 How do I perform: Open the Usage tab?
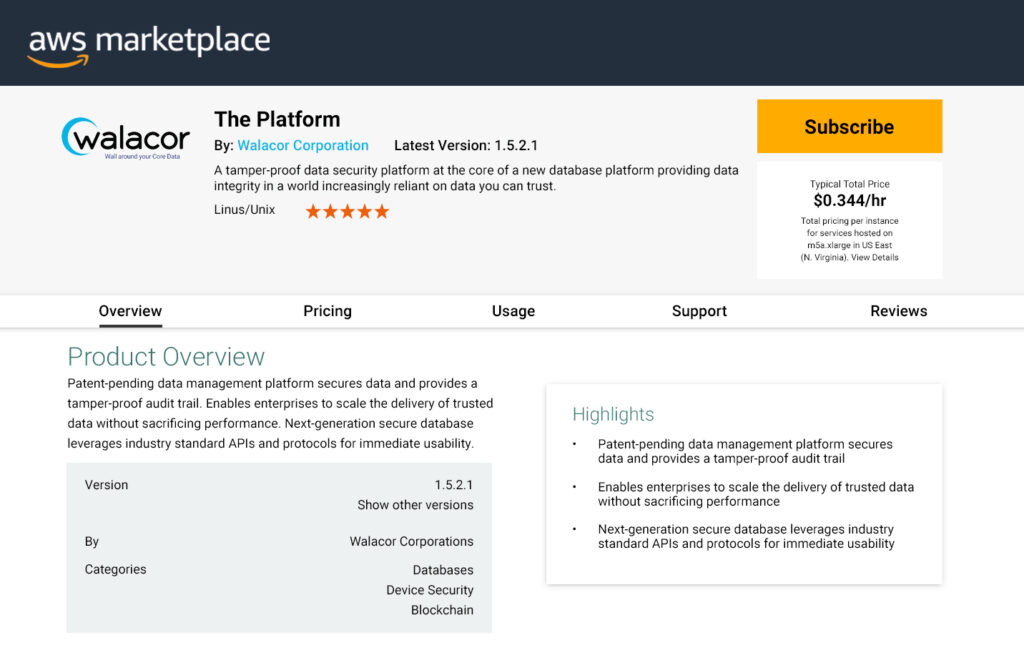point(513,311)
